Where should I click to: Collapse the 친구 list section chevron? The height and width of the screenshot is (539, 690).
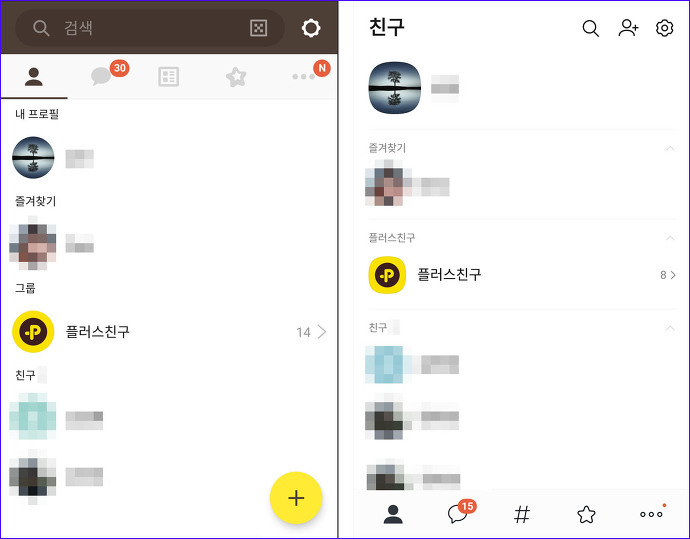click(x=670, y=328)
